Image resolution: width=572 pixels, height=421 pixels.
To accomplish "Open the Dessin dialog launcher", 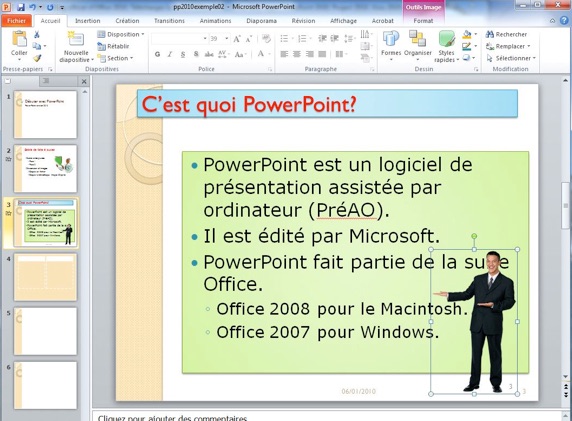I will click(476, 69).
